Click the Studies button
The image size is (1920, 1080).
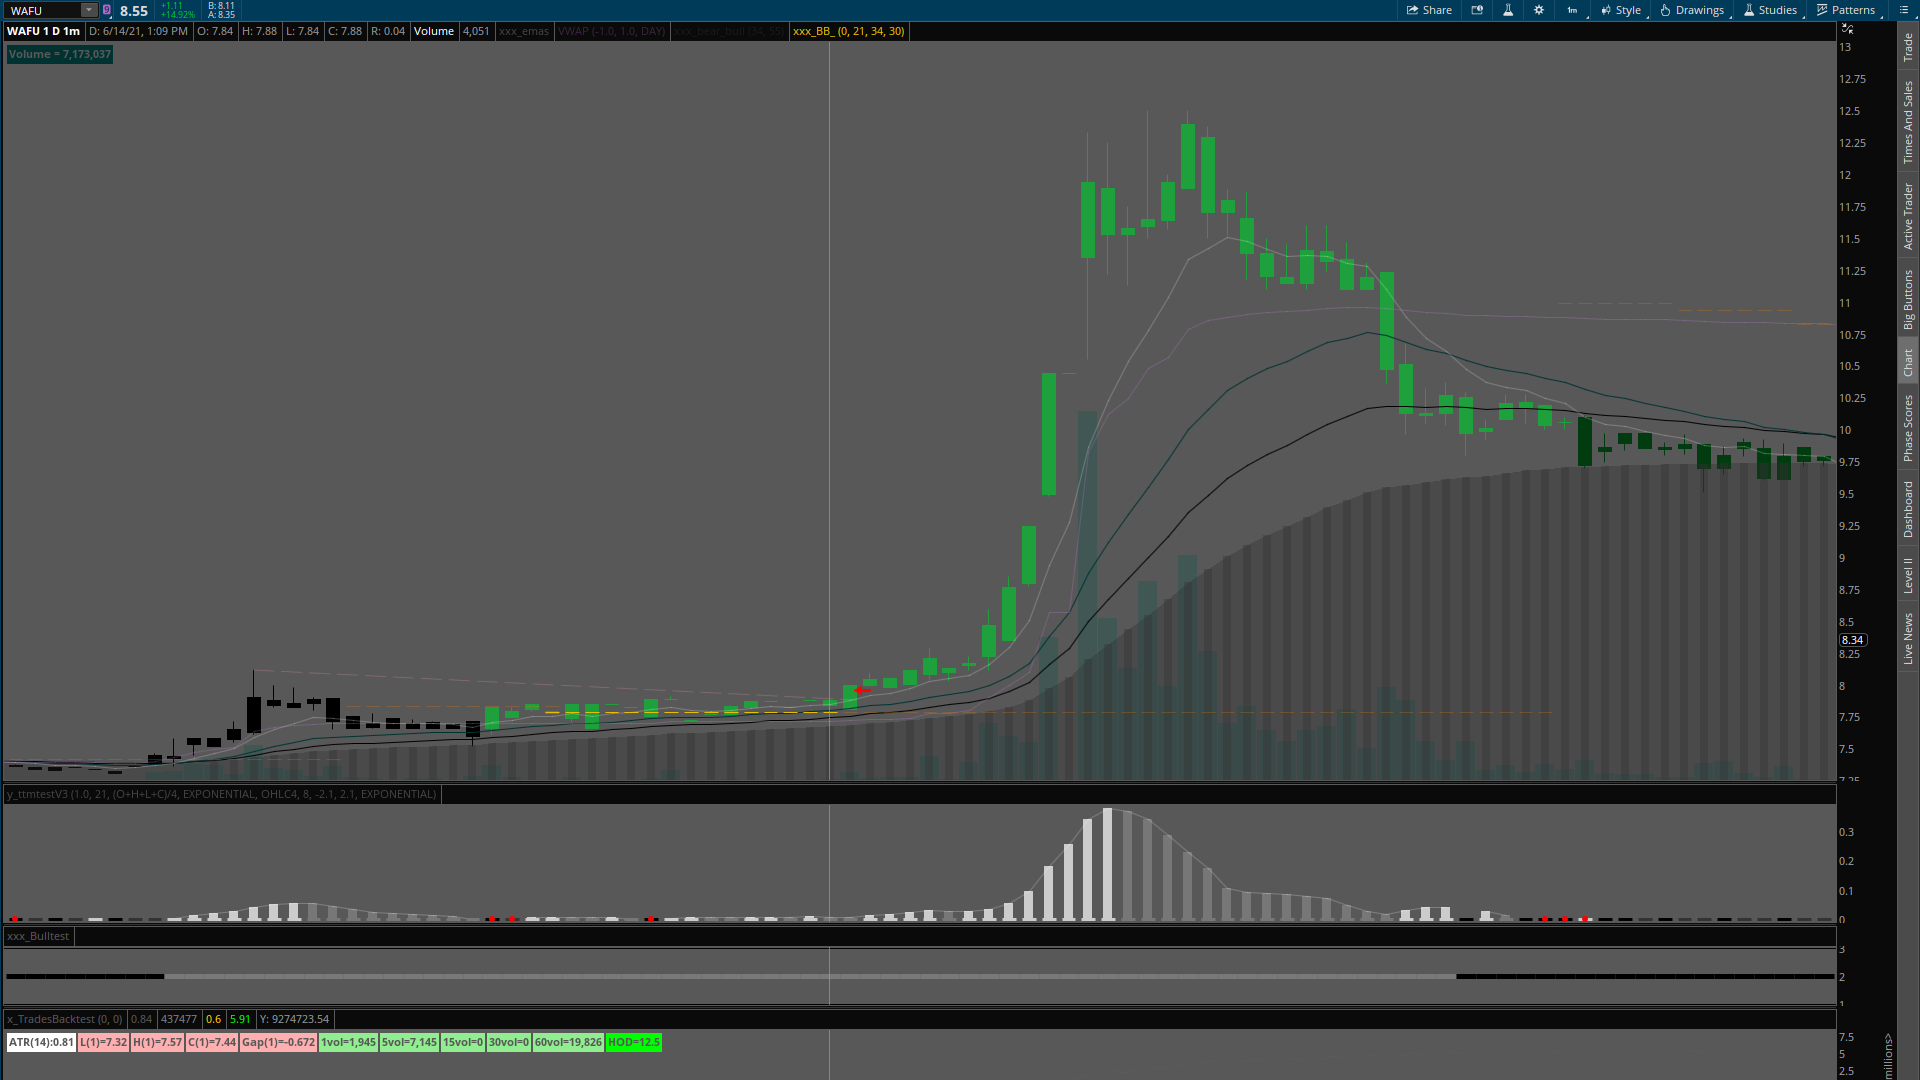tap(1770, 10)
